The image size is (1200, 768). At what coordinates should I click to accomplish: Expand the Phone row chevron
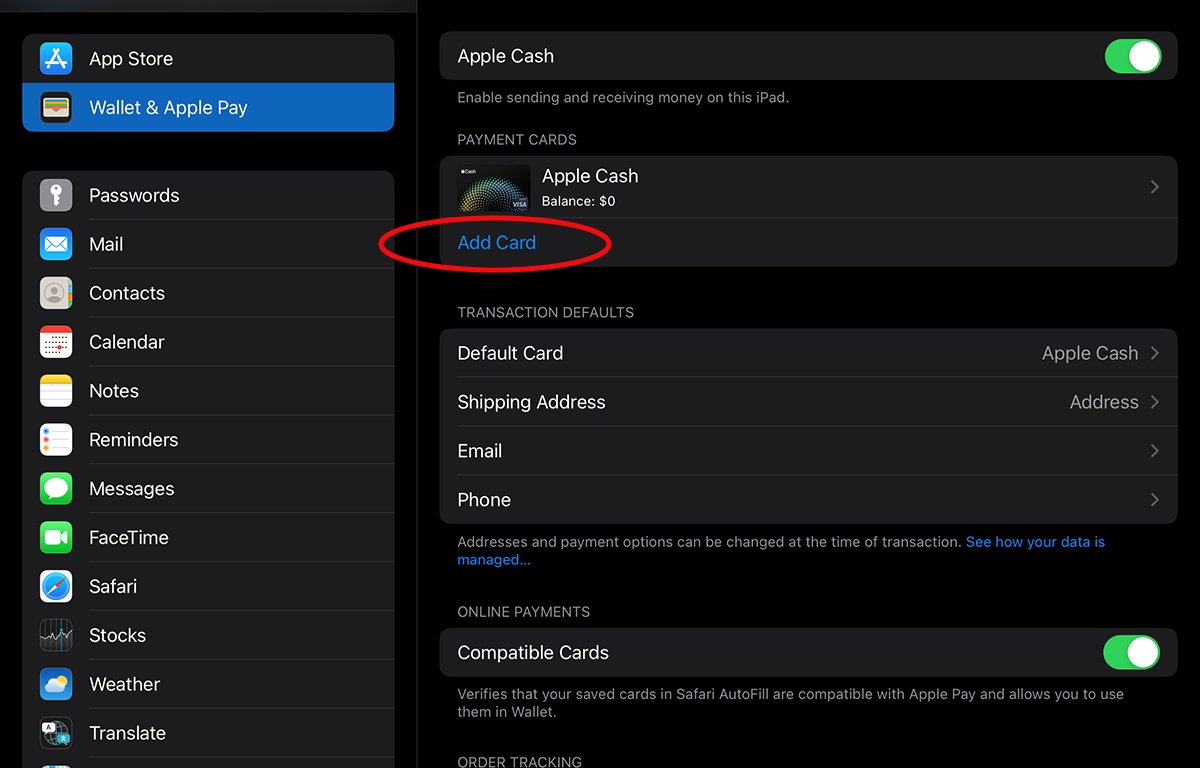pos(1155,500)
